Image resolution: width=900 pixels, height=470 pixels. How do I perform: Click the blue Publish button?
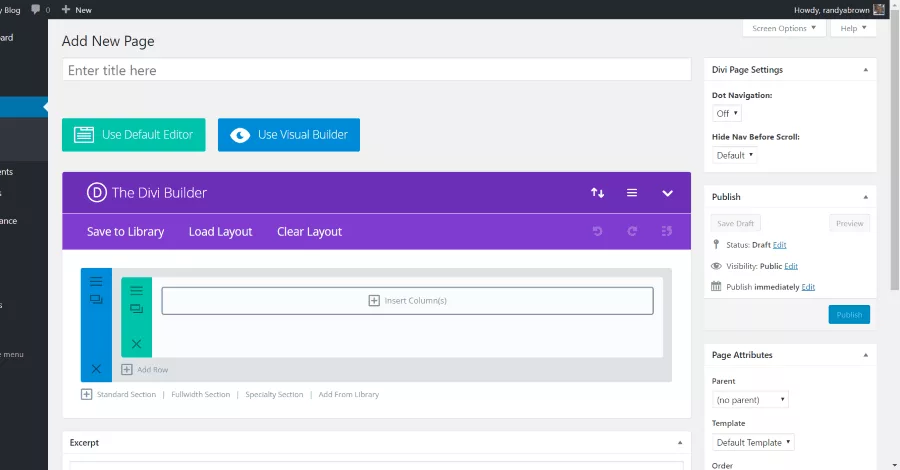849,314
